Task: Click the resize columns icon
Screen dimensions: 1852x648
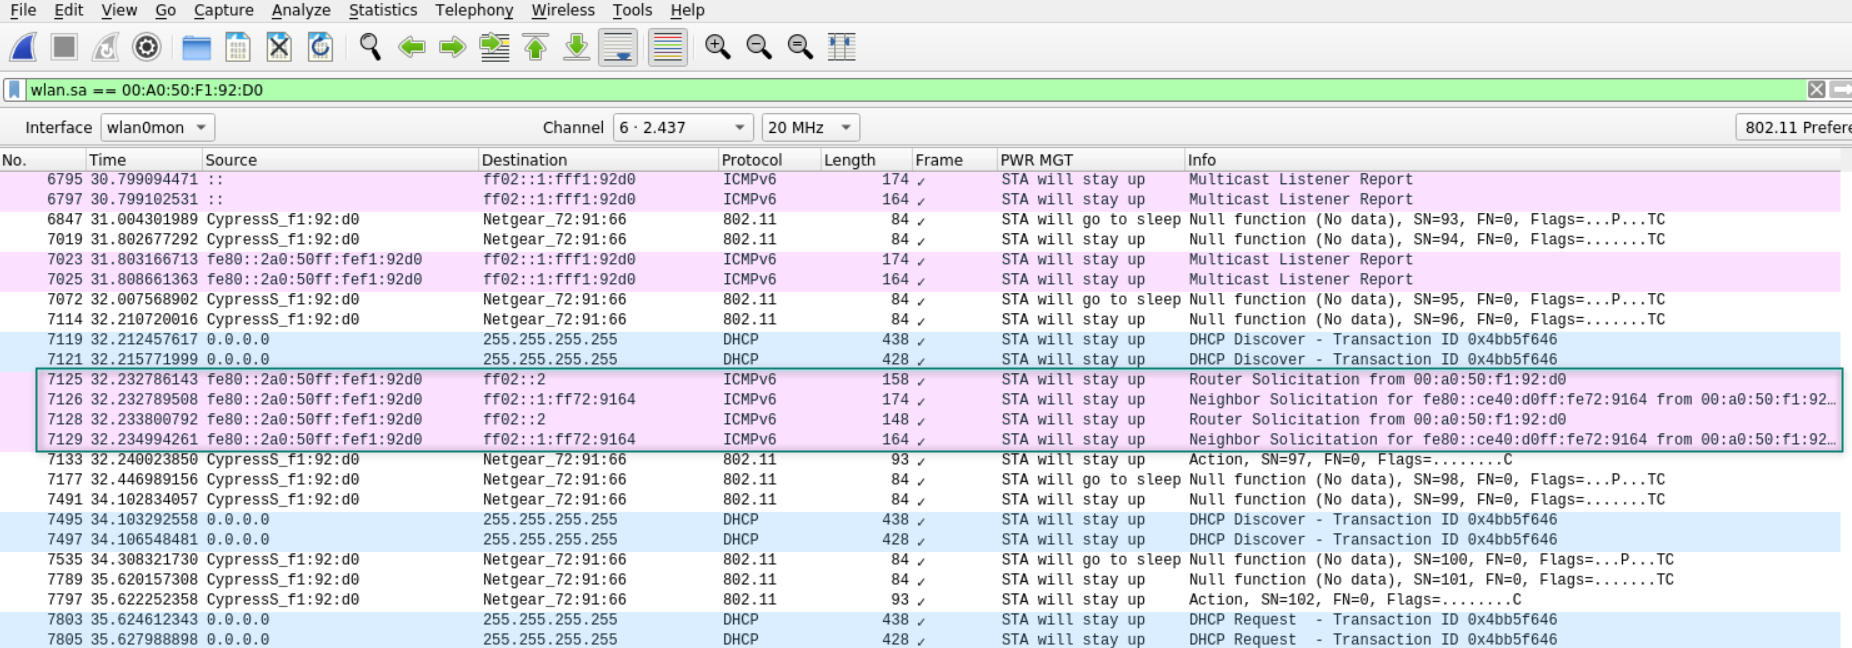Action: coord(842,47)
